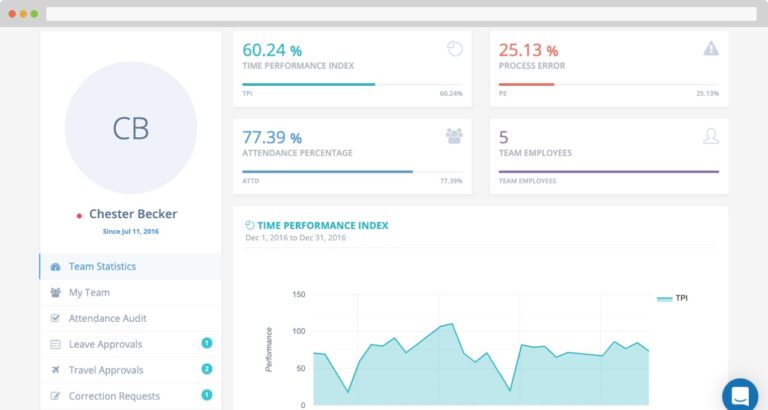
Task: Open the Team Statistics menu item
Action: 102,267
